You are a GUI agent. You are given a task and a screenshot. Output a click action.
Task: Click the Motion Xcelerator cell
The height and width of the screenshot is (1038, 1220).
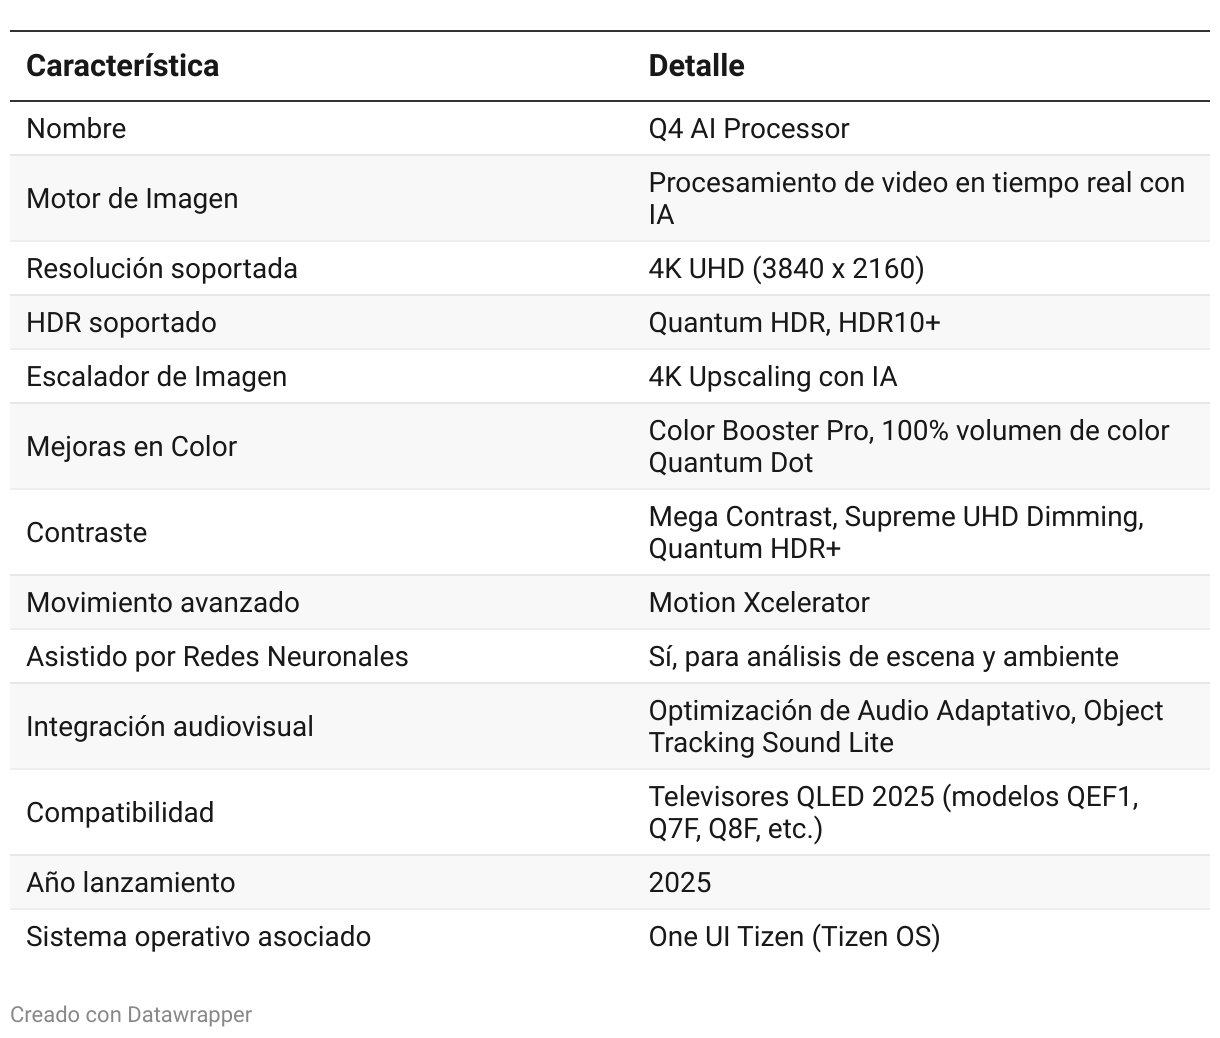[x=758, y=603]
